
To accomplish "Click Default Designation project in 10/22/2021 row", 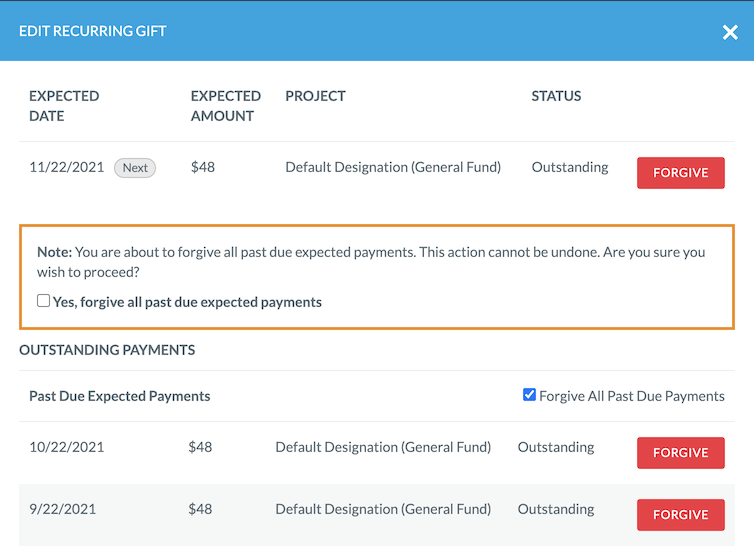I will (383, 447).
